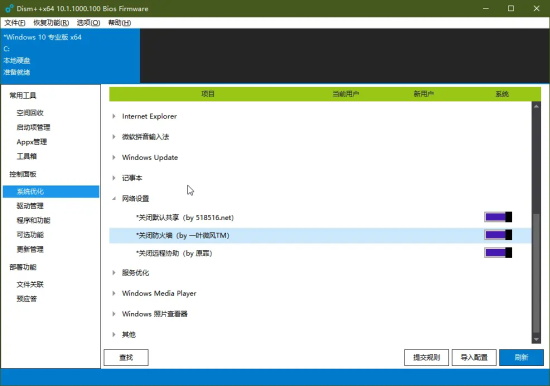
Task: Click the list scrollbar up arrow
Action: point(536,106)
